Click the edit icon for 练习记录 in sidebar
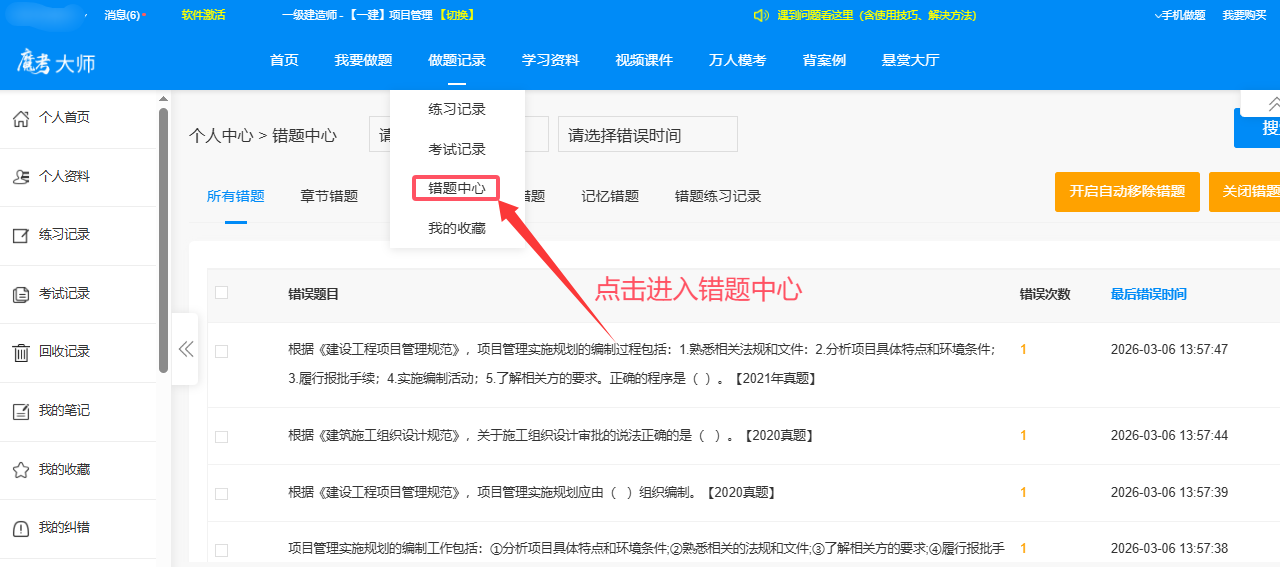 pos(20,236)
